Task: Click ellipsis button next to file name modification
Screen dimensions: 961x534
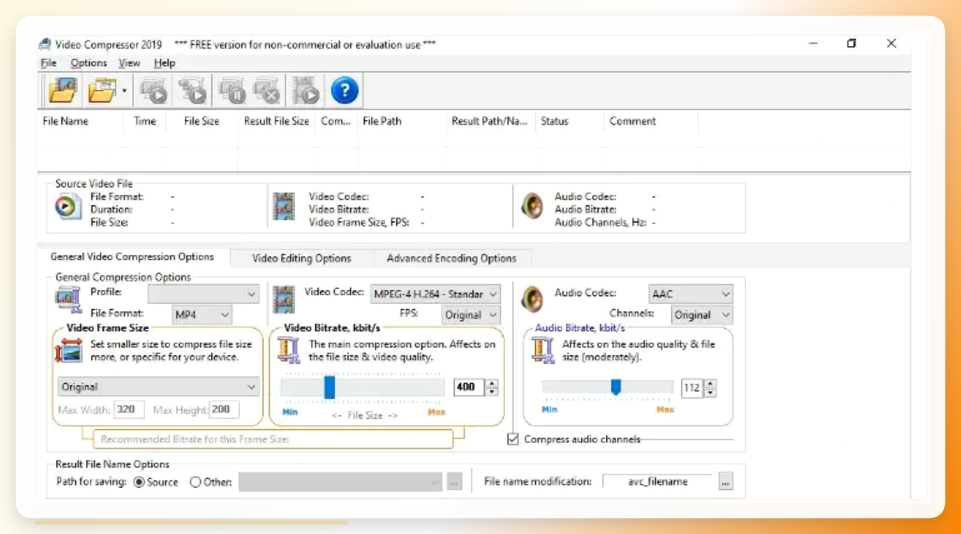Action: point(726,482)
